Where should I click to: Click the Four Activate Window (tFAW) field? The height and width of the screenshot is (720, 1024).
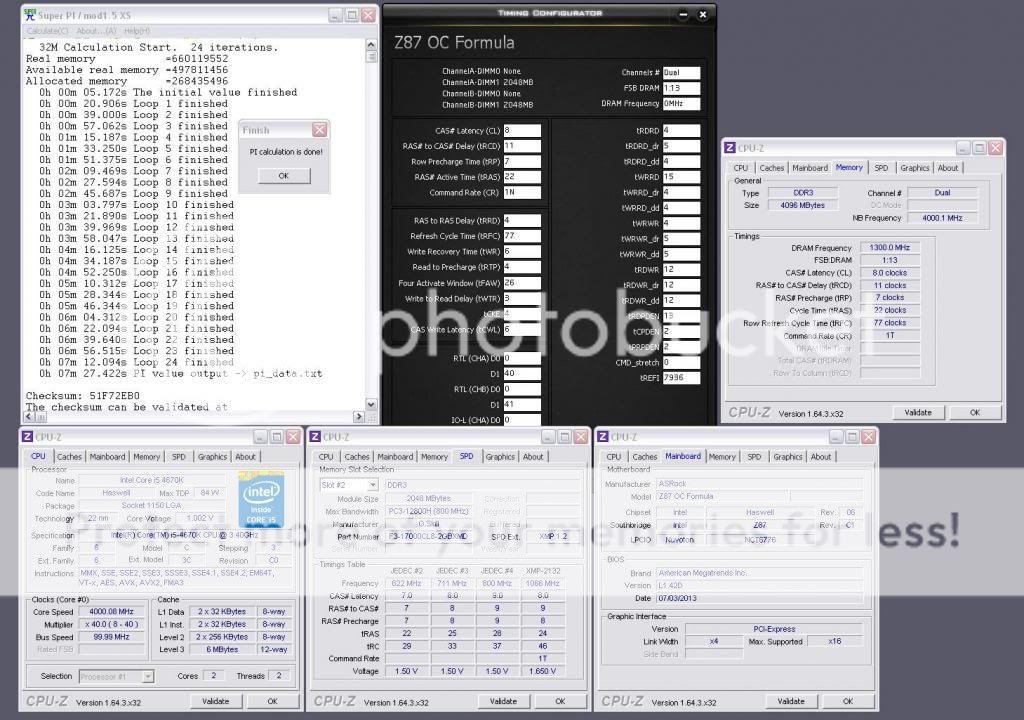click(521, 283)
